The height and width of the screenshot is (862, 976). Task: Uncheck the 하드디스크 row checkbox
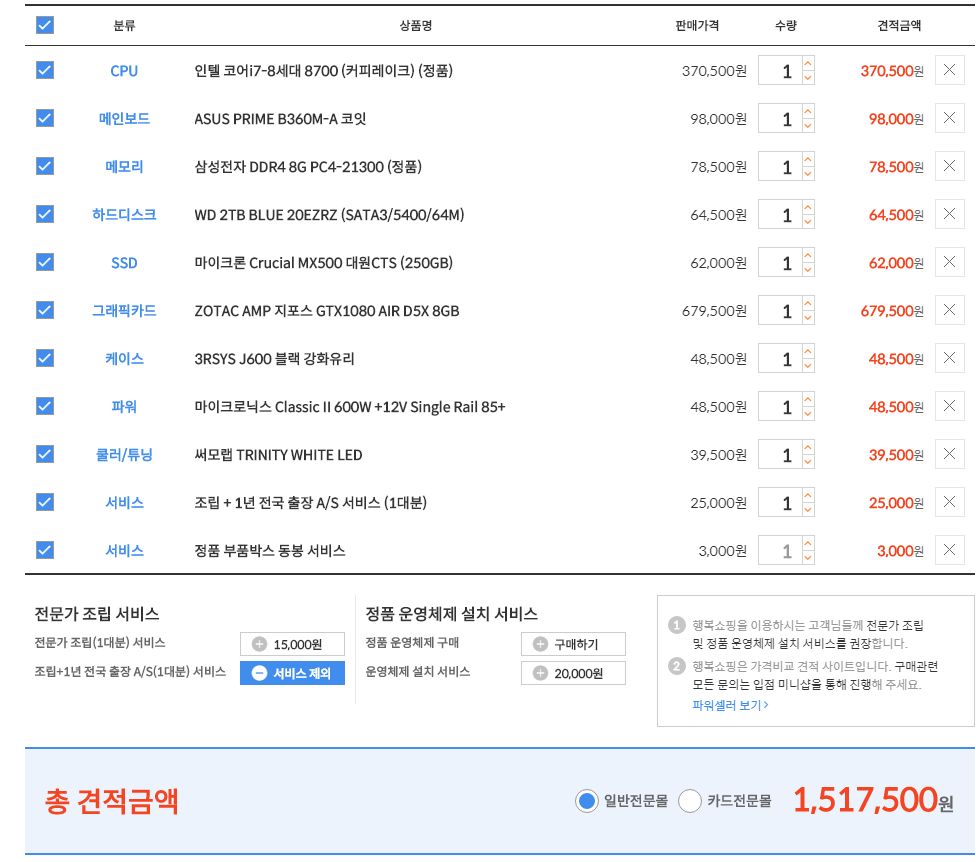pyautogui.click(x=45, y=214)
